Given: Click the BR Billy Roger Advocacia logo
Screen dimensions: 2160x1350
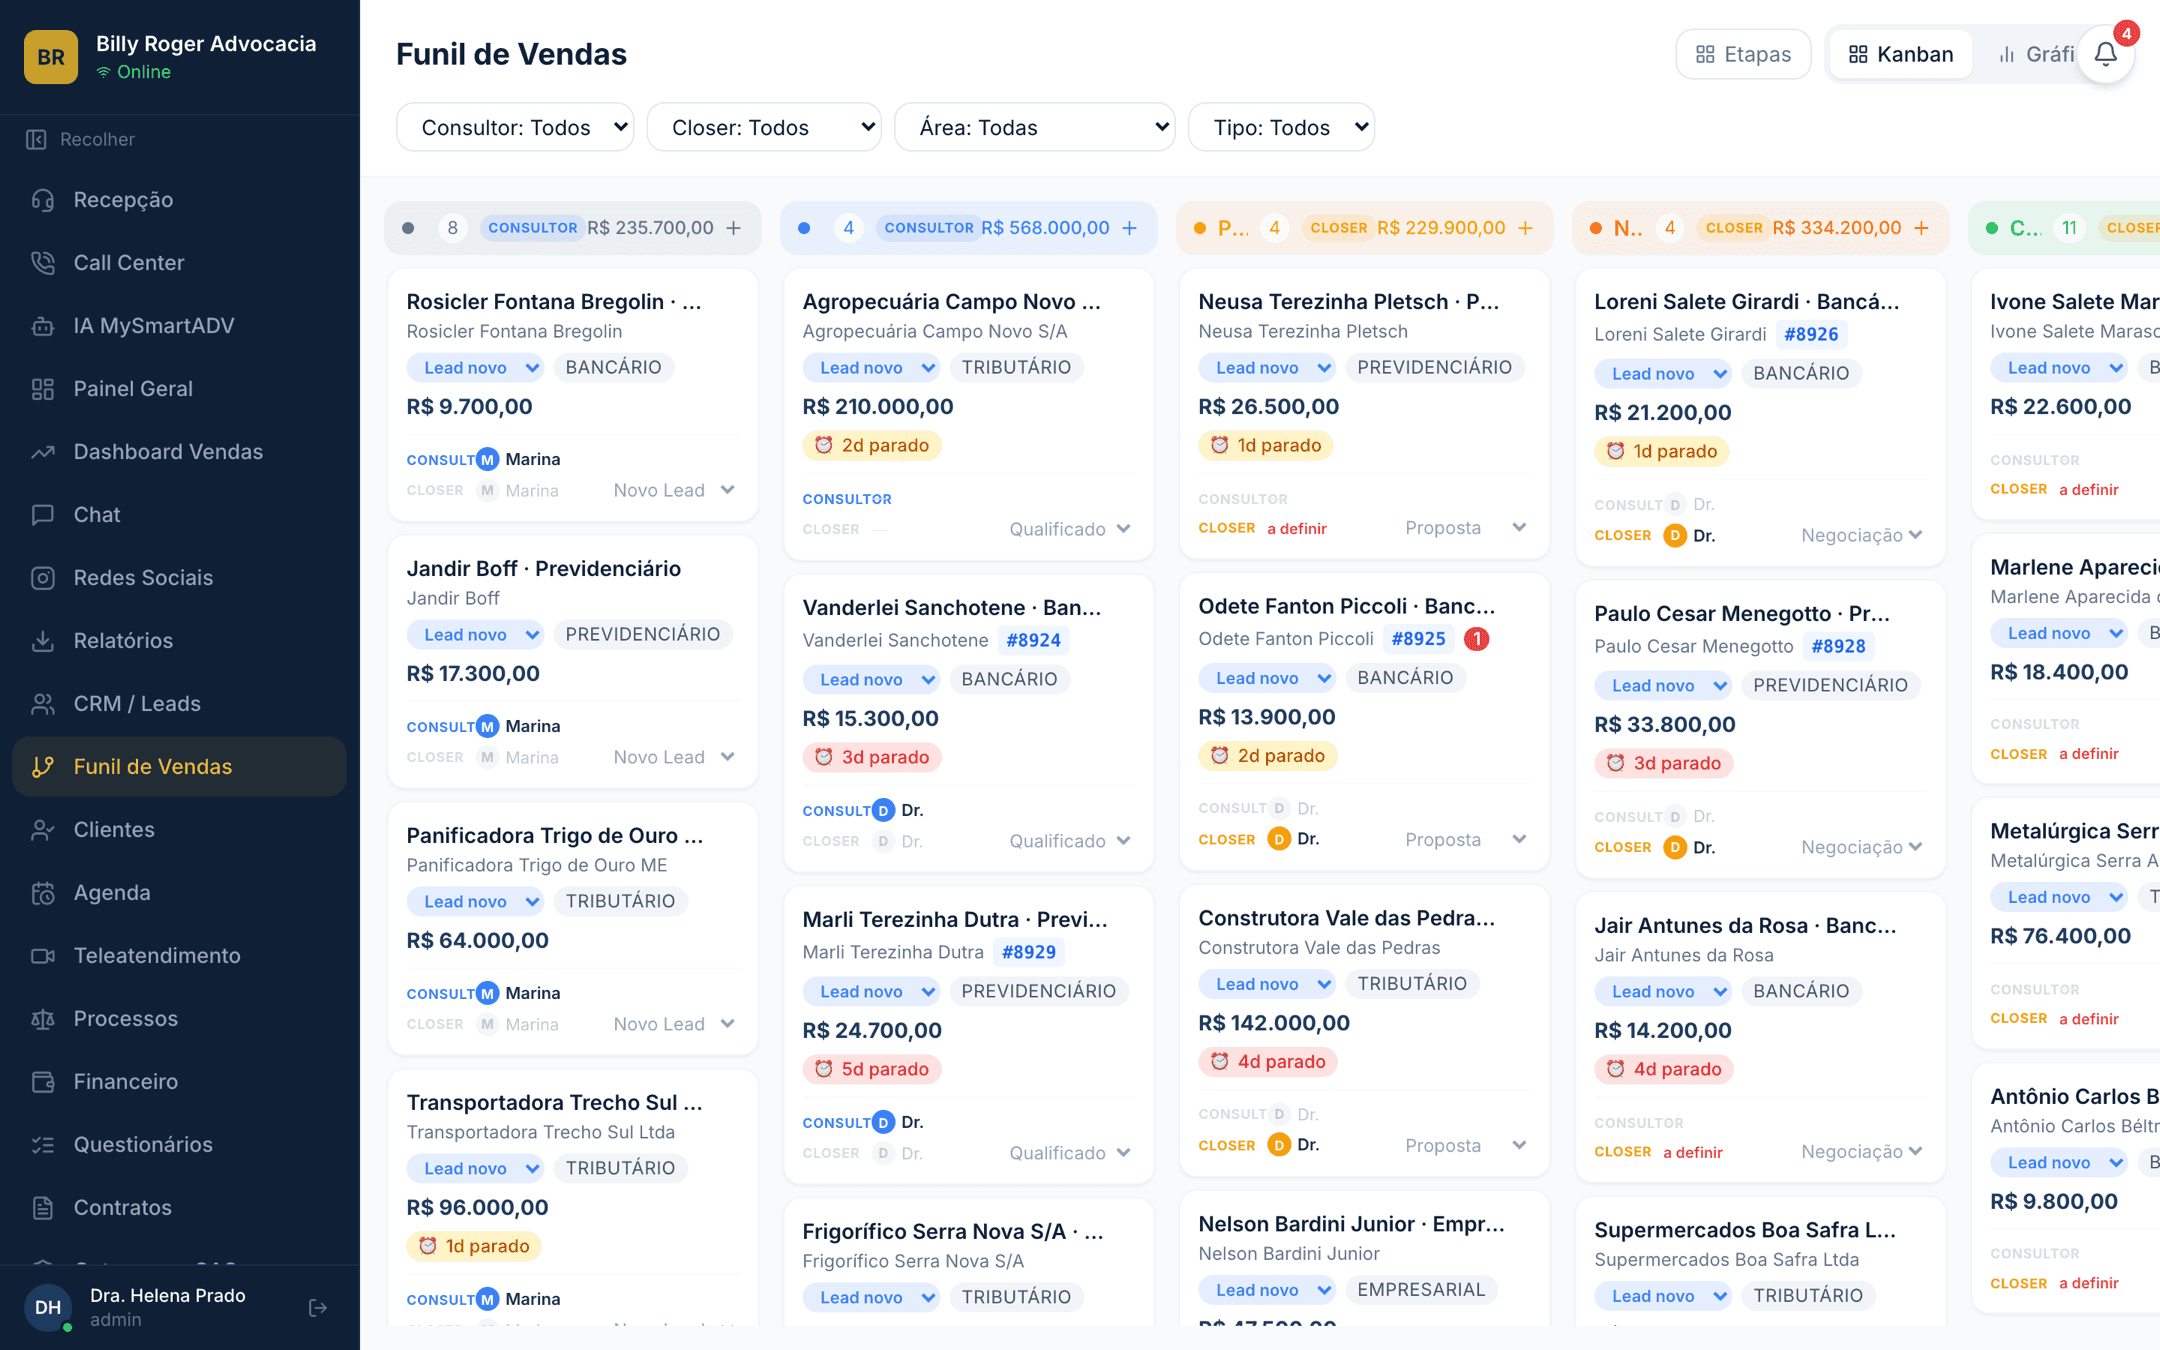Looking at the screenshot, I should tap(51, 57).
